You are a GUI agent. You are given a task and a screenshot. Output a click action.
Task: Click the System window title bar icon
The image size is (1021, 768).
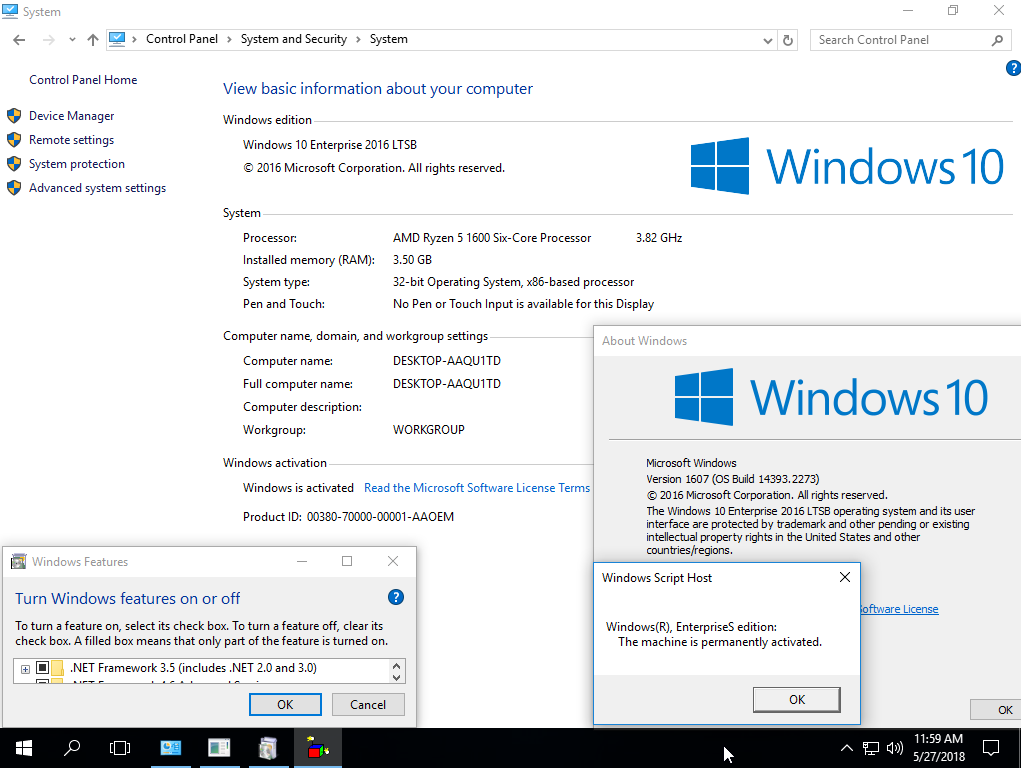click(x=10, y=11)
